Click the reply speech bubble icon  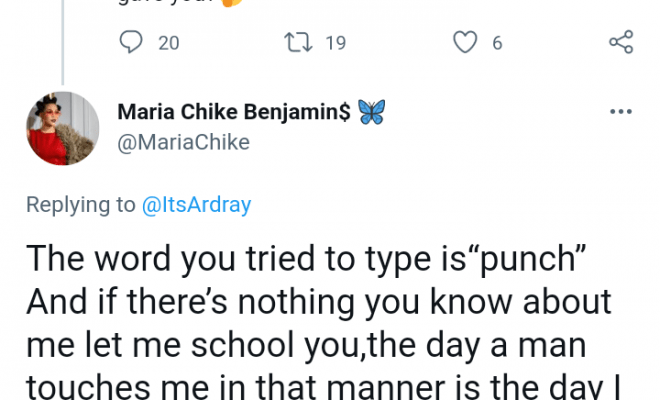(x=131, y=42)
